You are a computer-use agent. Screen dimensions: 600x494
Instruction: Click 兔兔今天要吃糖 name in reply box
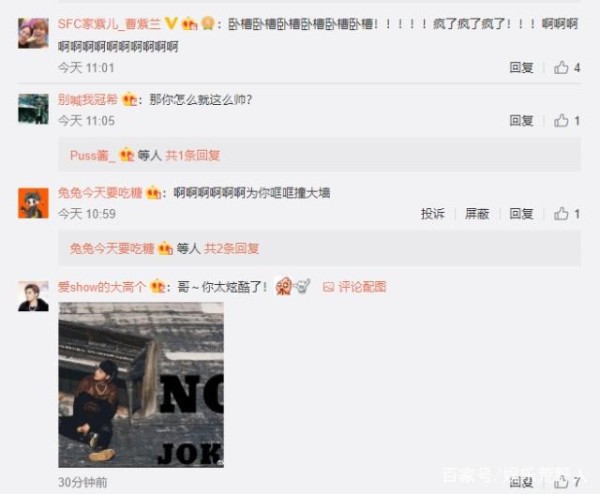tap(112, 248)
